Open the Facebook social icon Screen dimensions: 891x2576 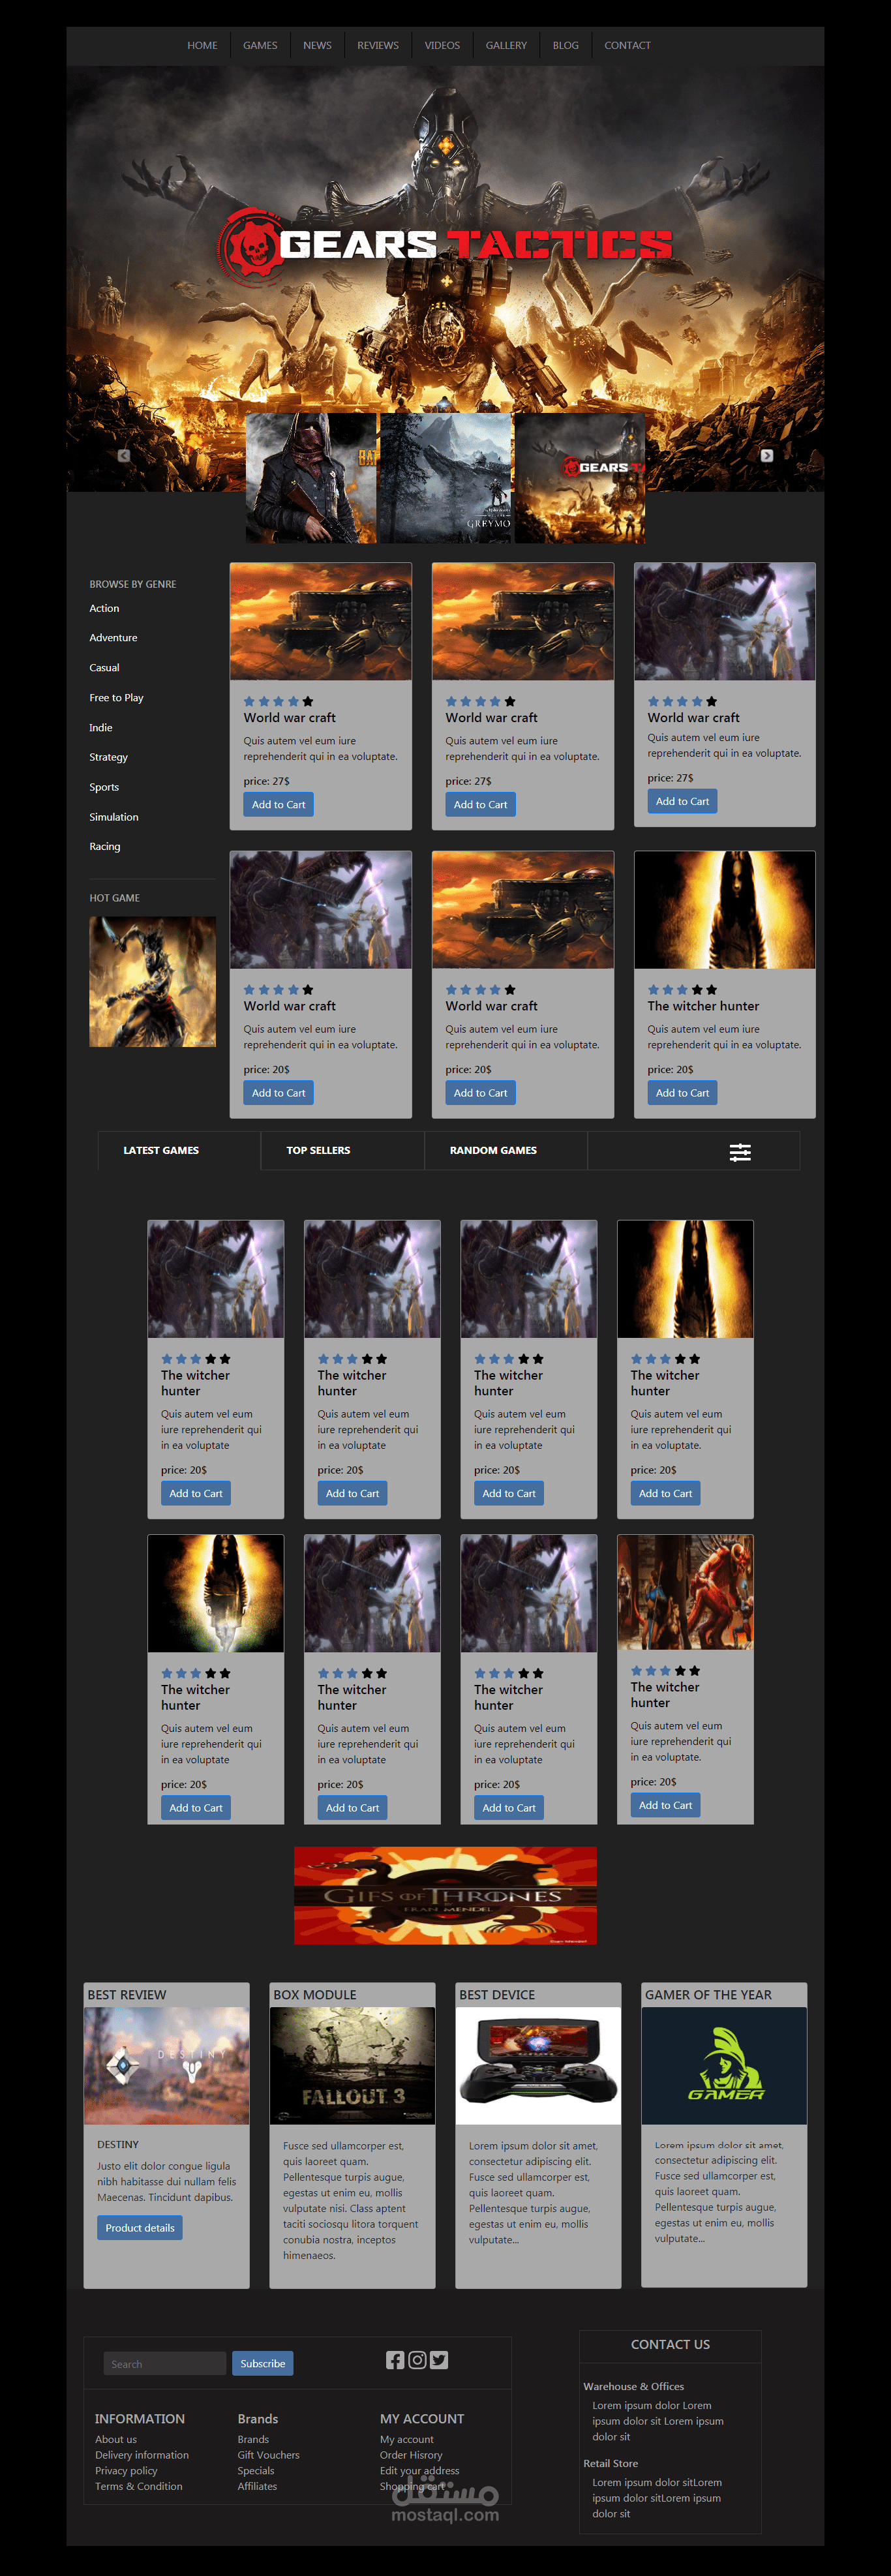[x=395, y=2360]
